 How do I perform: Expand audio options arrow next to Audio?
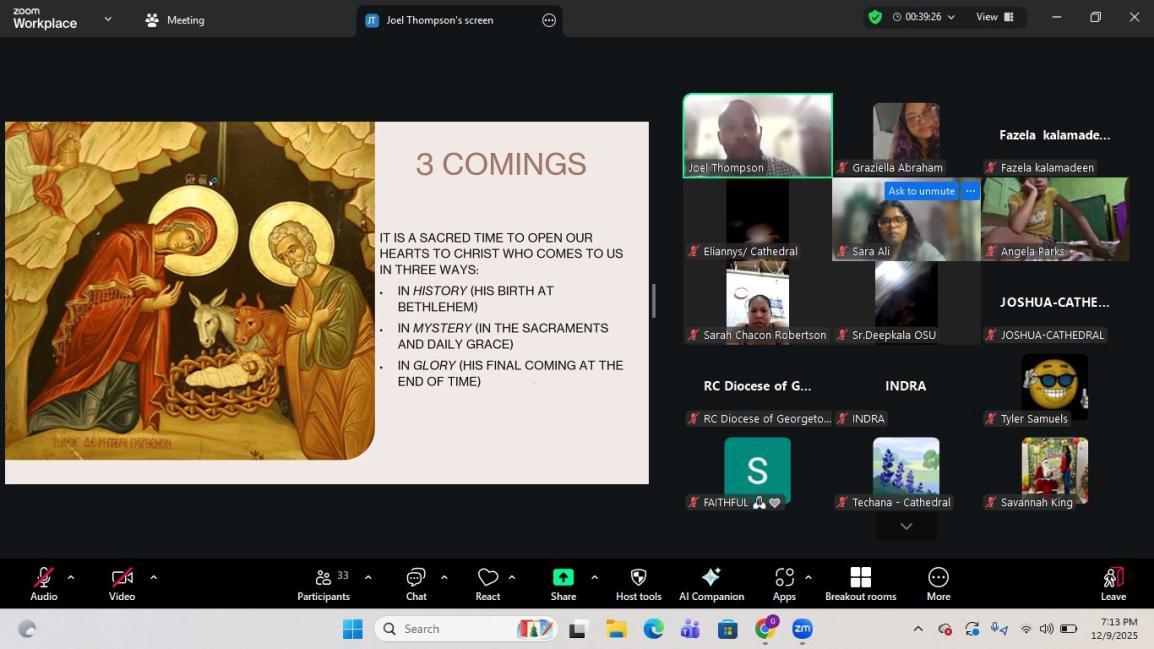point(71,578)
